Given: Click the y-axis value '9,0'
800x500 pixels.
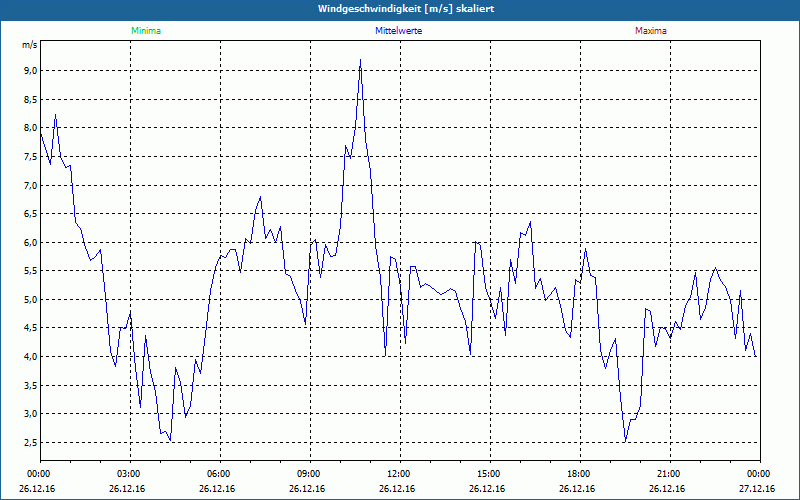Looking at the screenshot, I should click(31, 70).
